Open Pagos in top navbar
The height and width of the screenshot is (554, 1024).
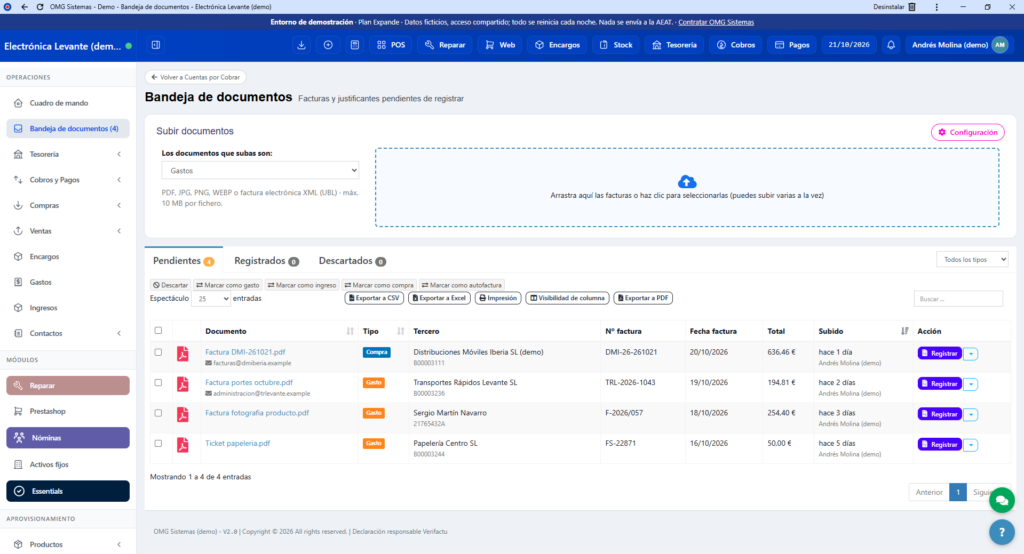(x=792, y=45)
